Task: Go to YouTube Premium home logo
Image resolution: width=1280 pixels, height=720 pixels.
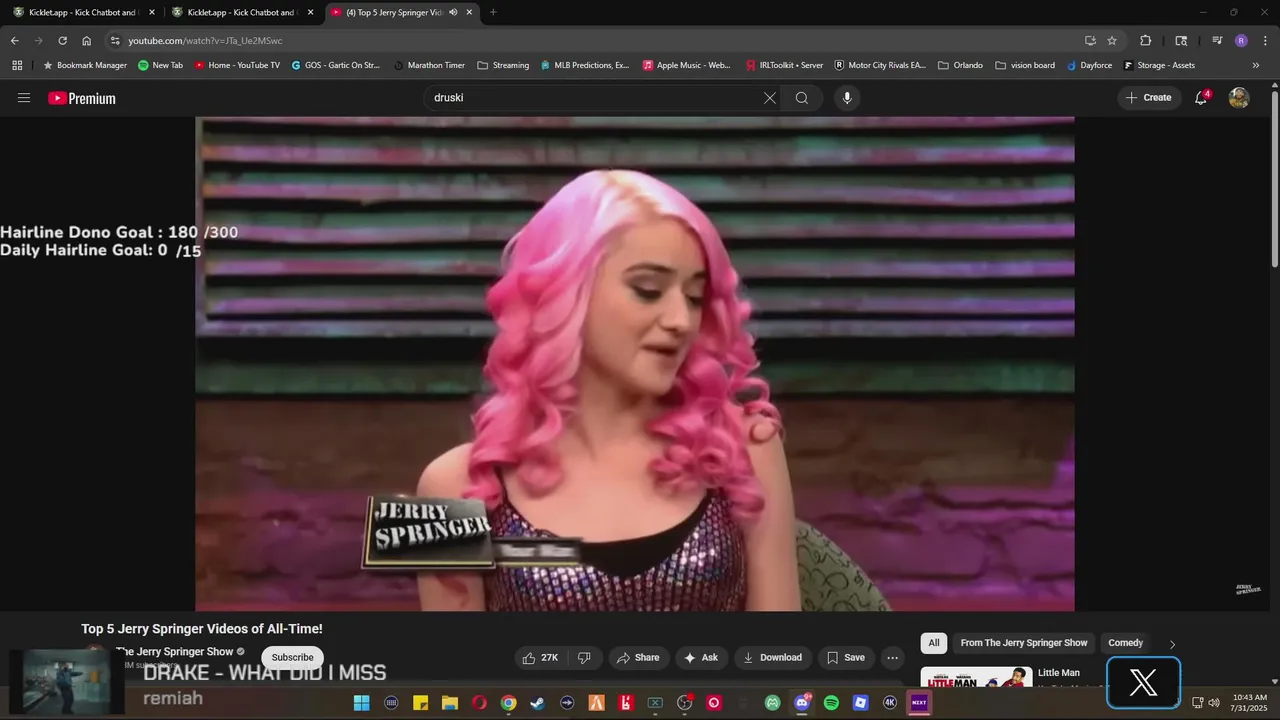Action: coord(82,98)
